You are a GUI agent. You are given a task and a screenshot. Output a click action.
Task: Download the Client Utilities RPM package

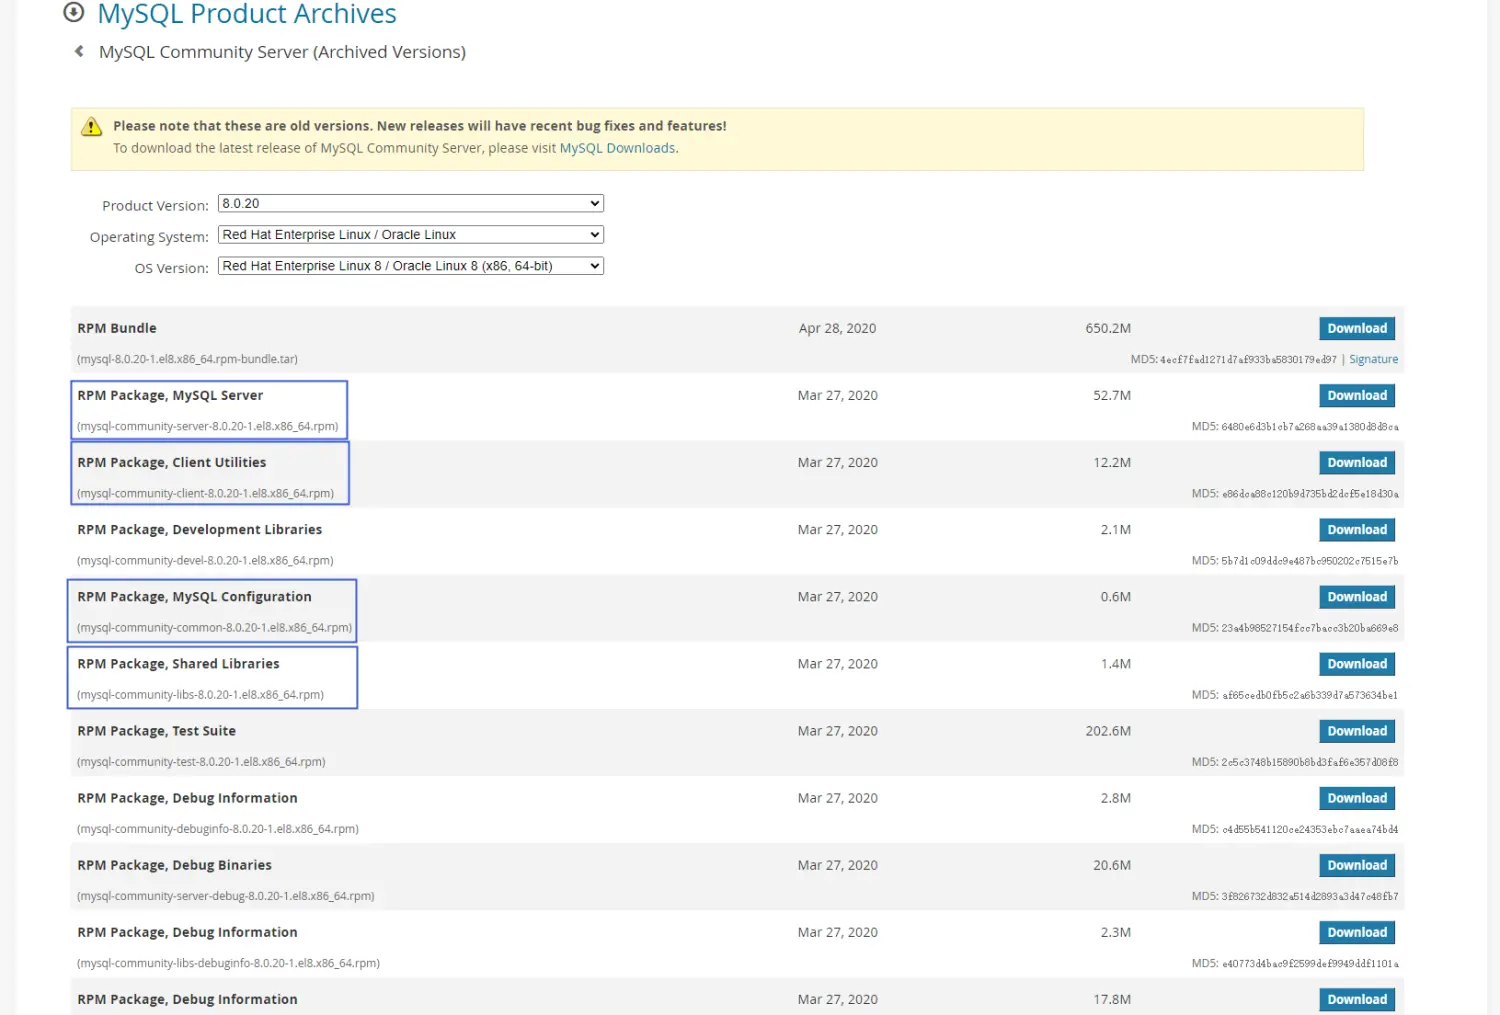click(1357, 462)
